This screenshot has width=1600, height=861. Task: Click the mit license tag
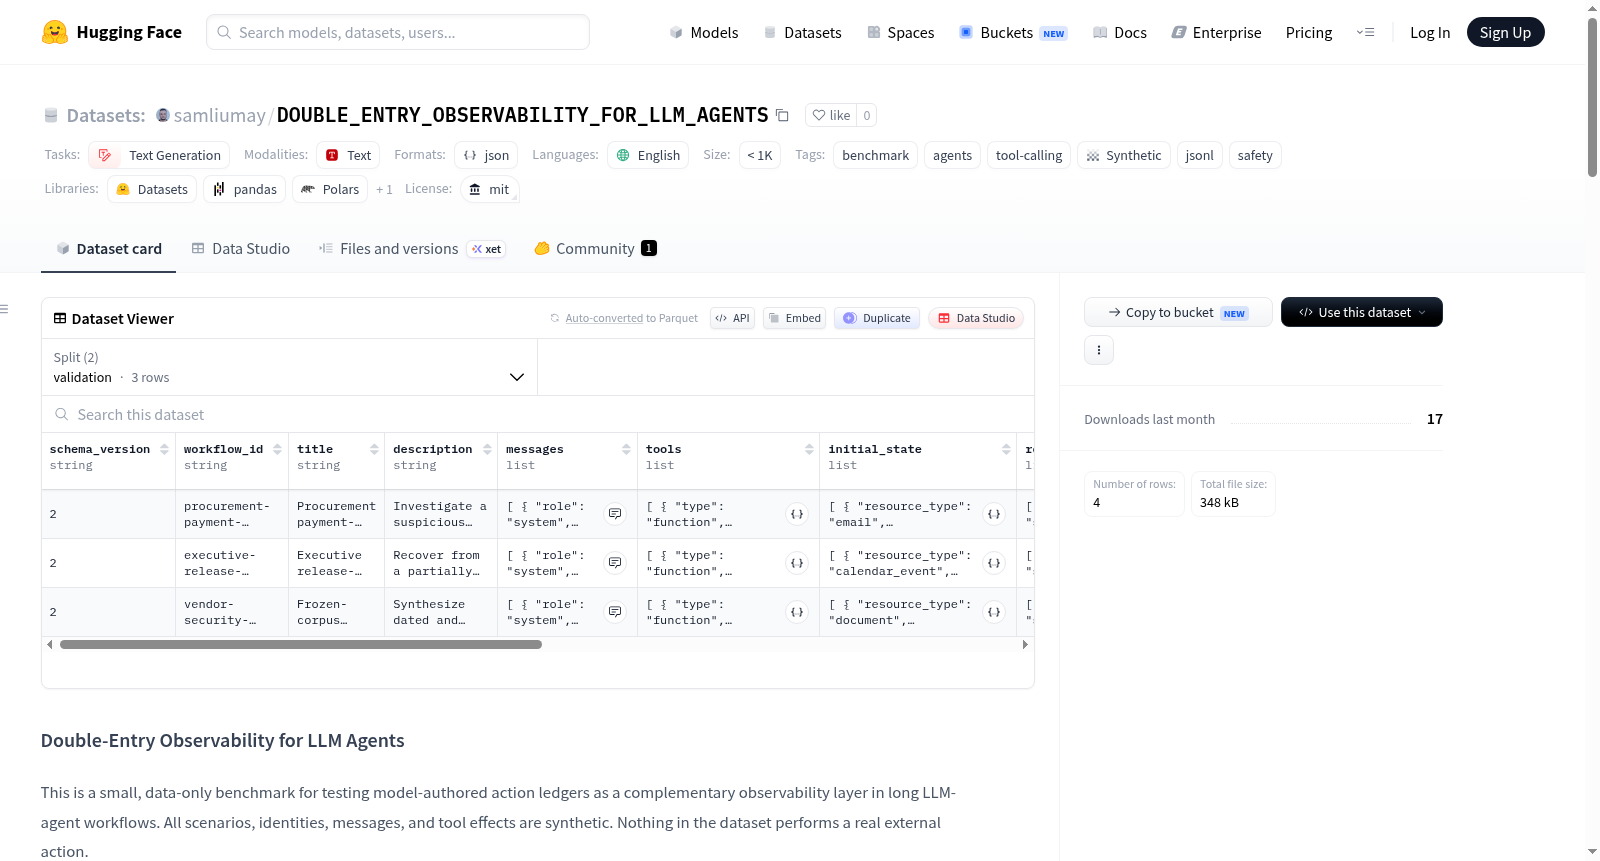point(490,189)
